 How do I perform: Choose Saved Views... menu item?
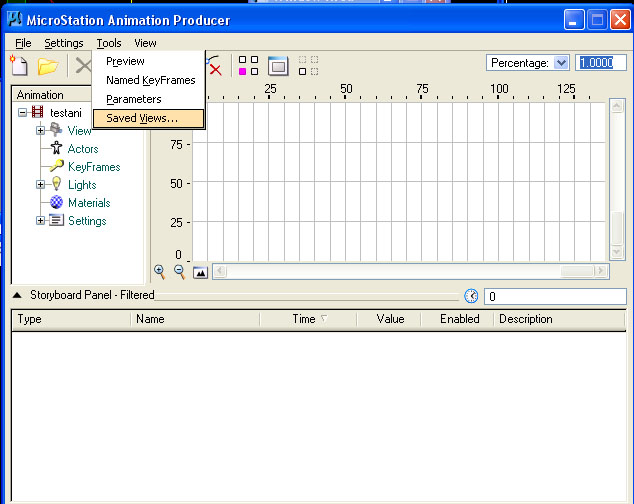tap(149, 118)
